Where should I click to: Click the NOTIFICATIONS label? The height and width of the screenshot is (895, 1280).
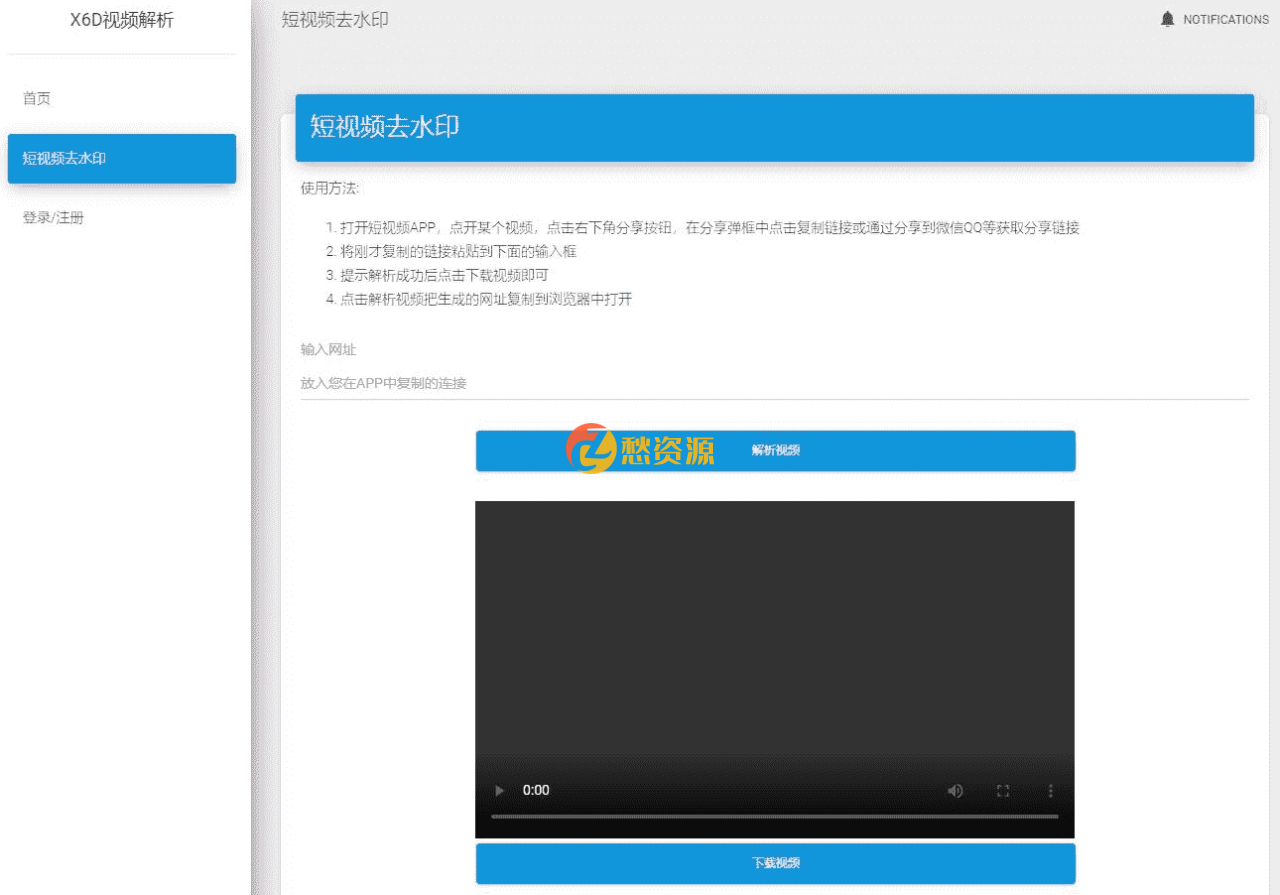click(1225, 19)
